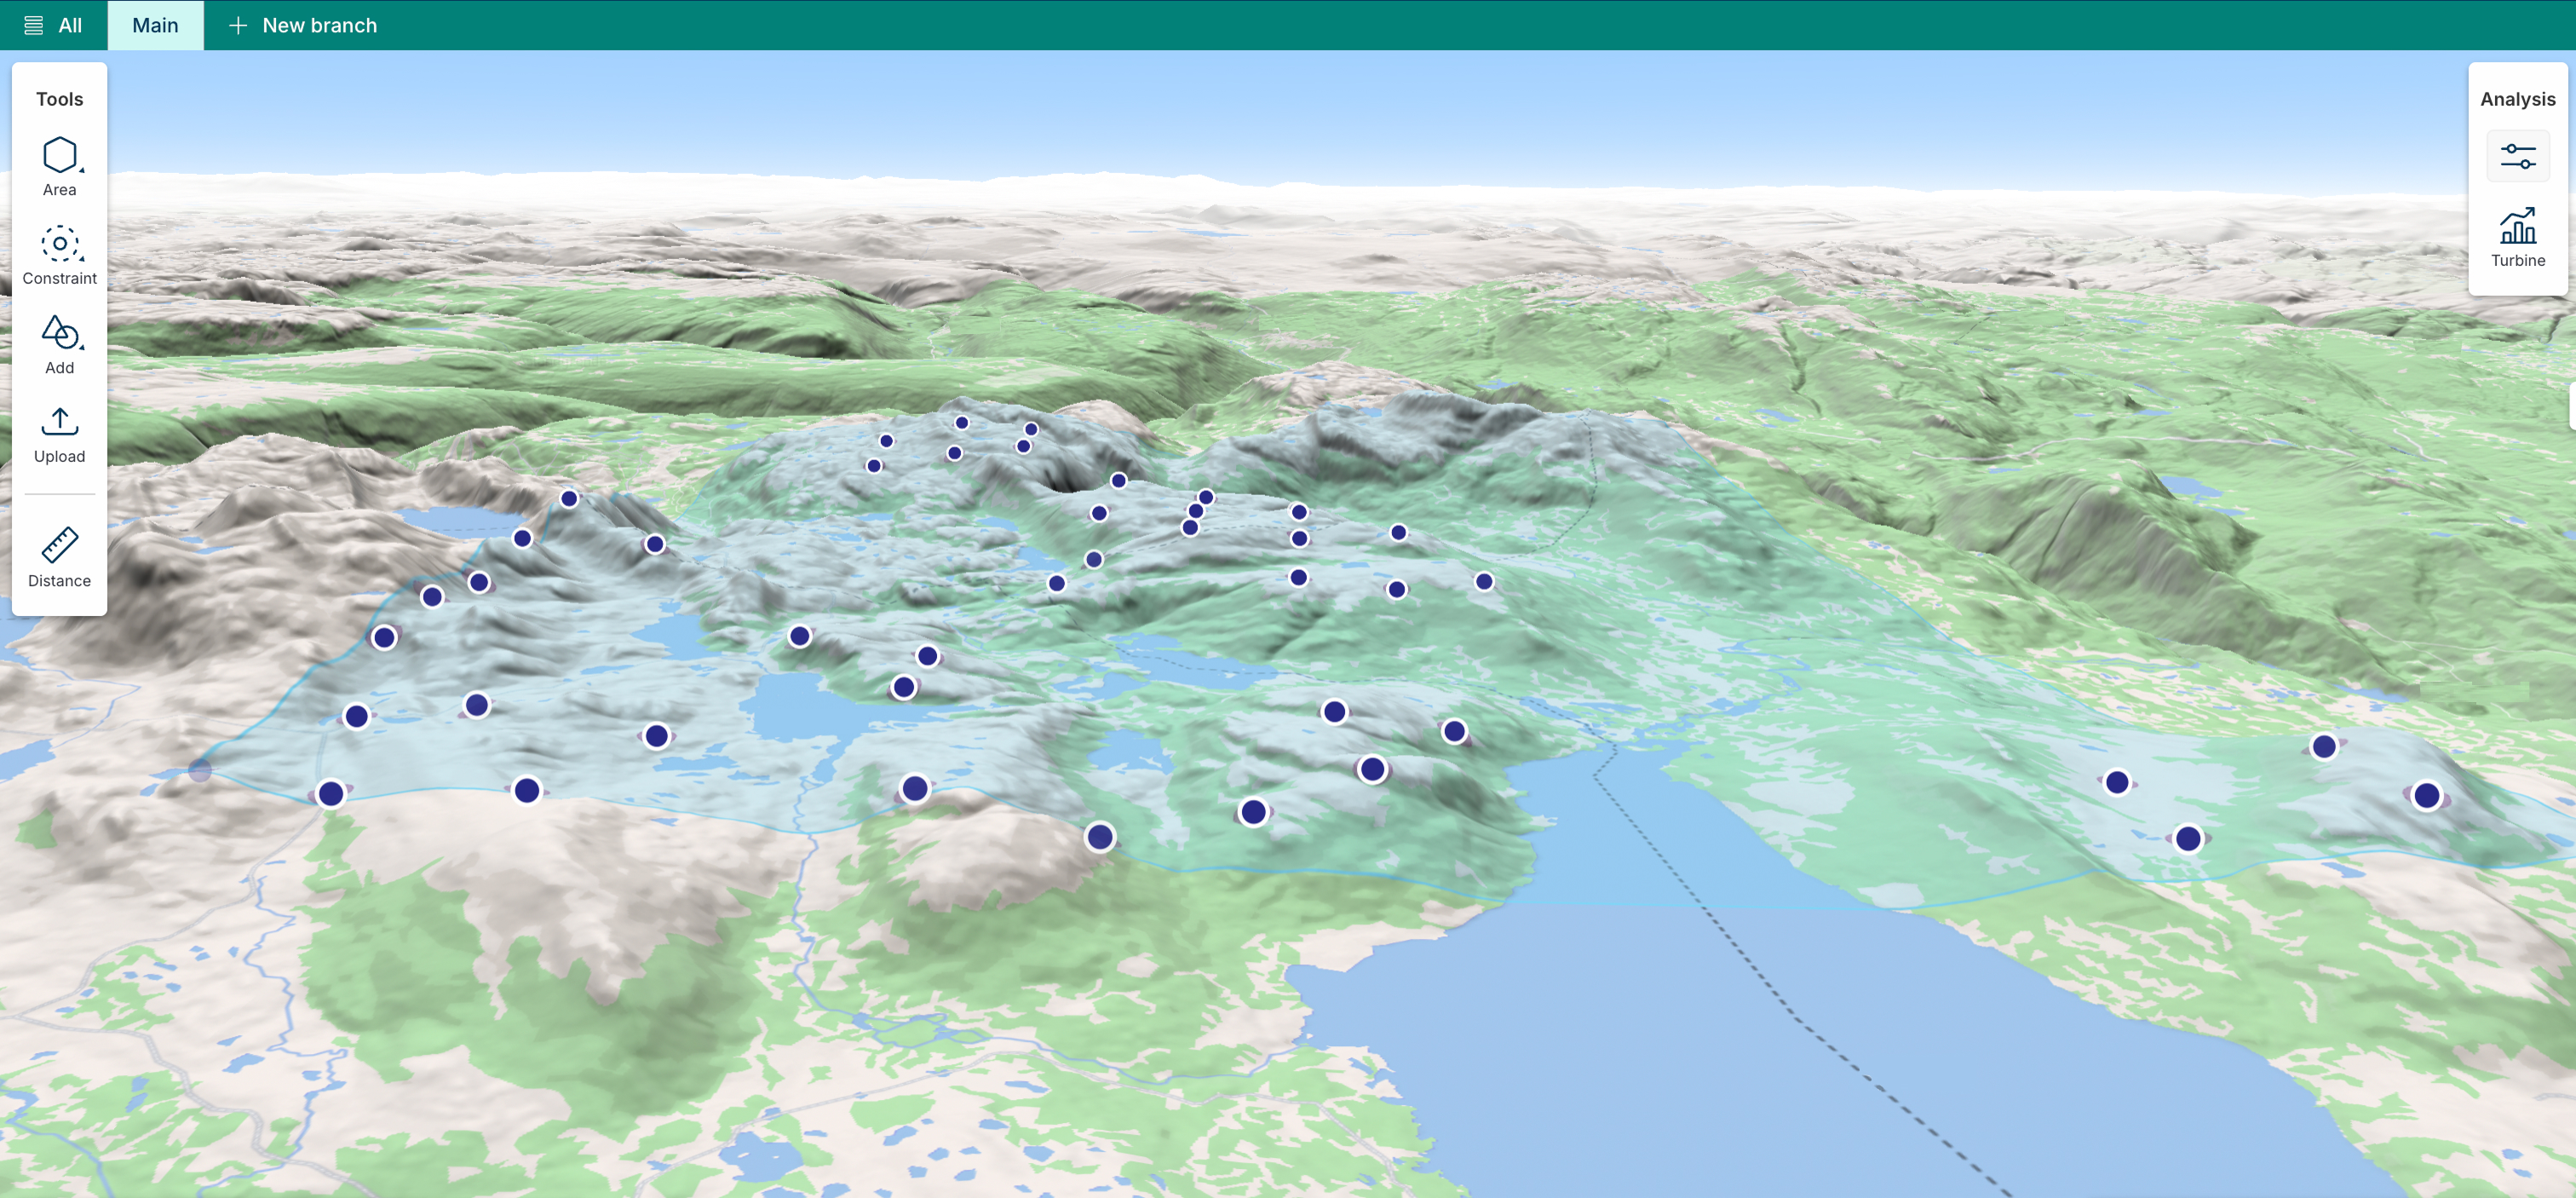
Task: Expand the Constraint tool dropdown arrow
Action: (82, 260)
